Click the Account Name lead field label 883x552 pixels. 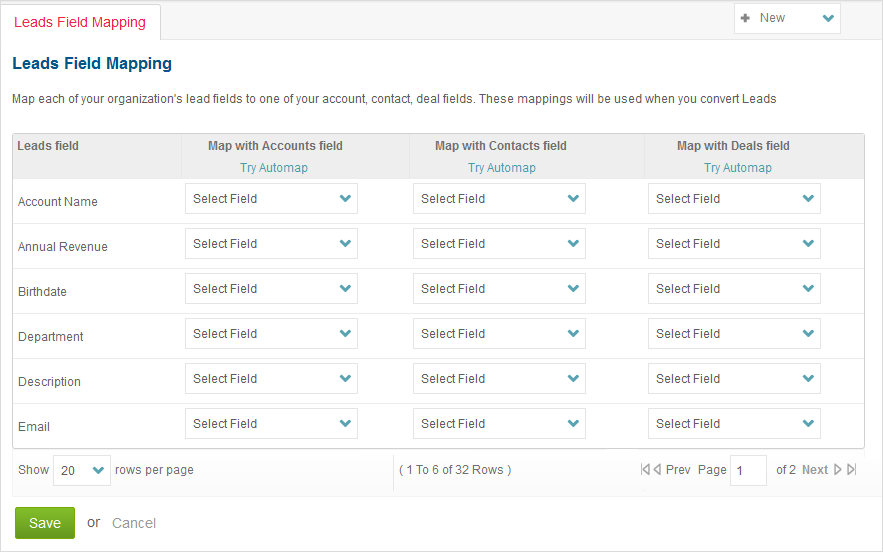(57, 202)
